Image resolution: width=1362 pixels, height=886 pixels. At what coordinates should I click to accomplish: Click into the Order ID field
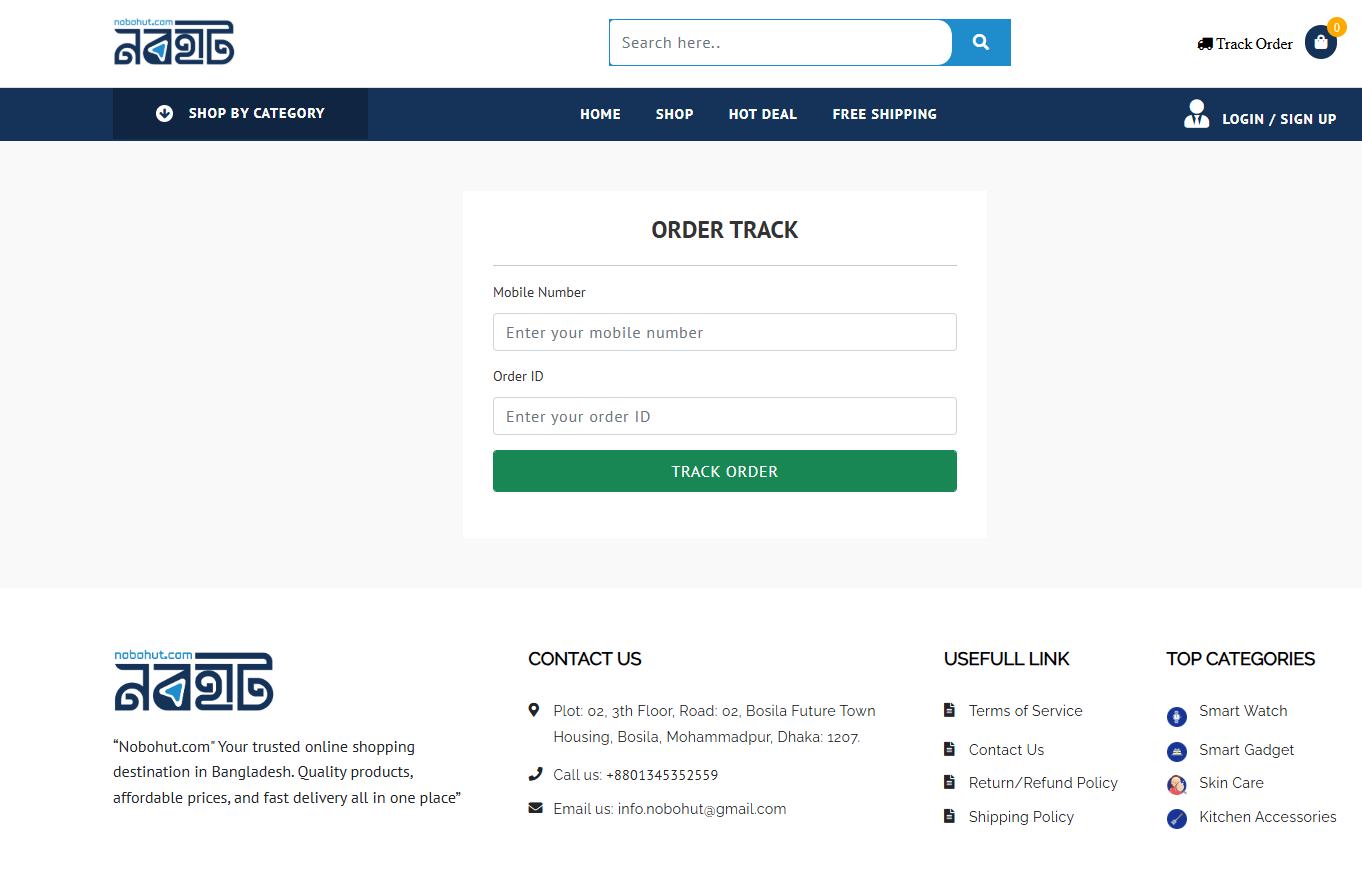click(724, 416)
